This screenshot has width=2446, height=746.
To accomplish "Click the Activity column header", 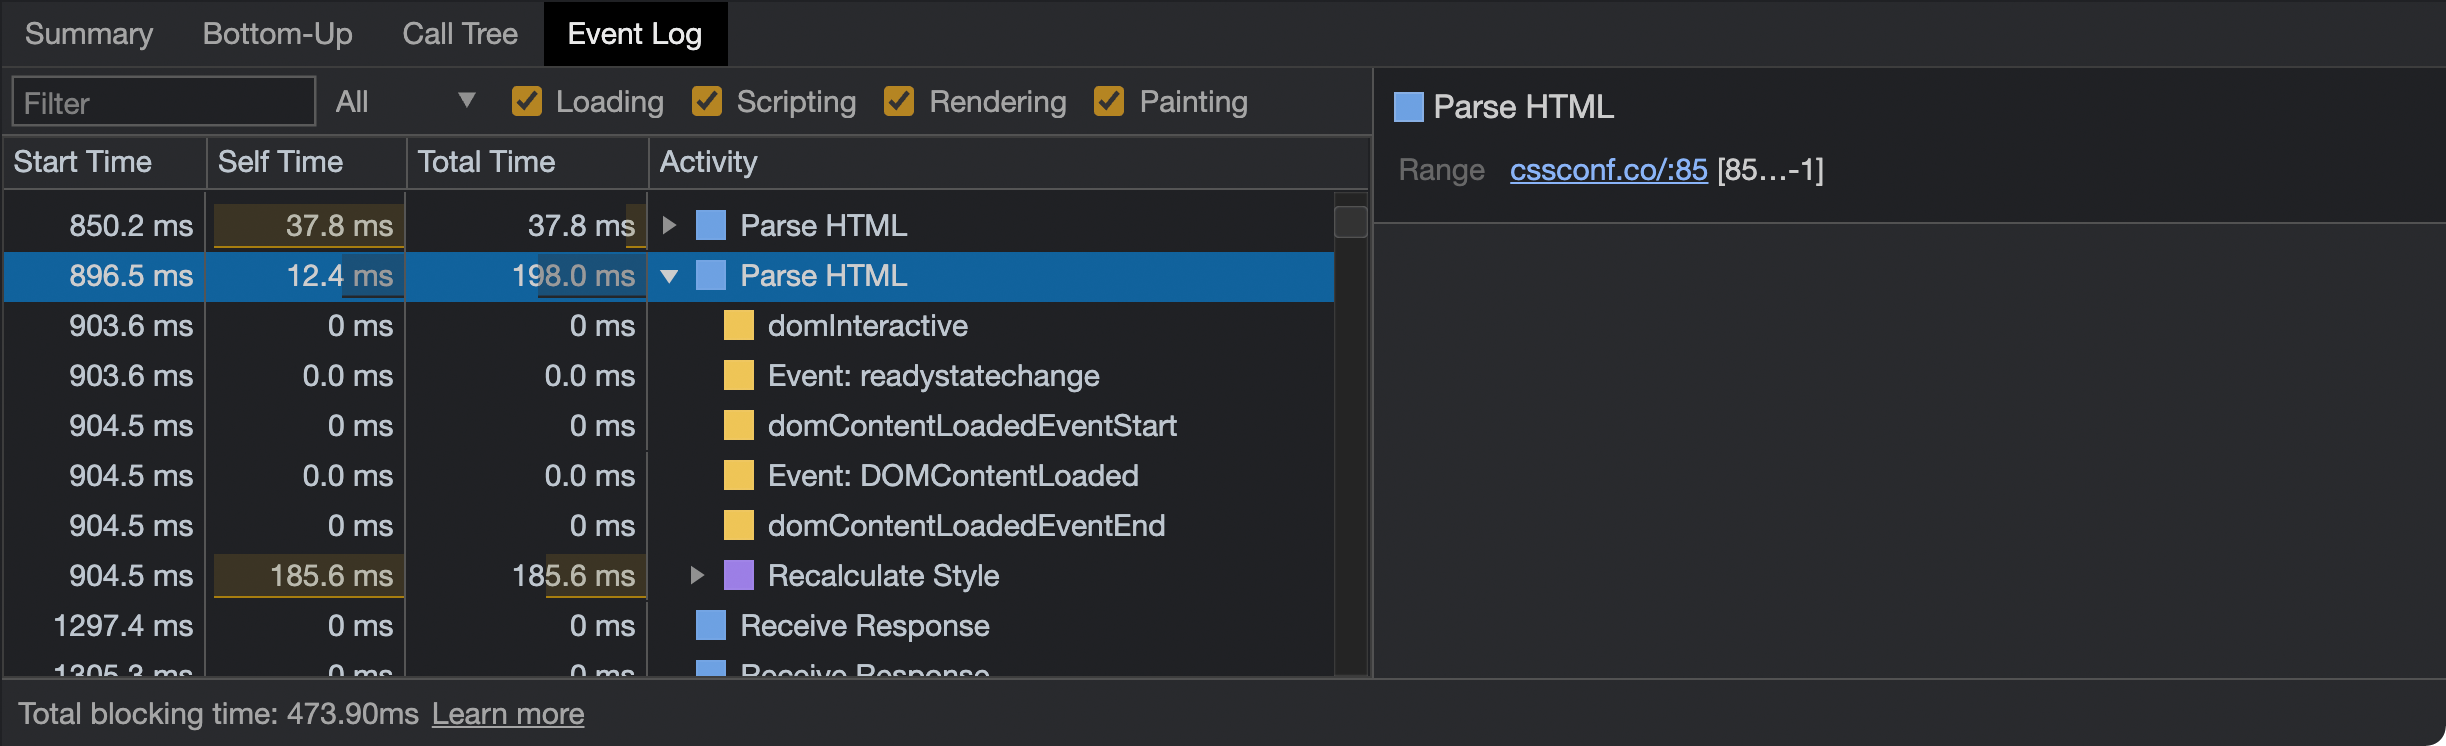I will coord(1009,162).
